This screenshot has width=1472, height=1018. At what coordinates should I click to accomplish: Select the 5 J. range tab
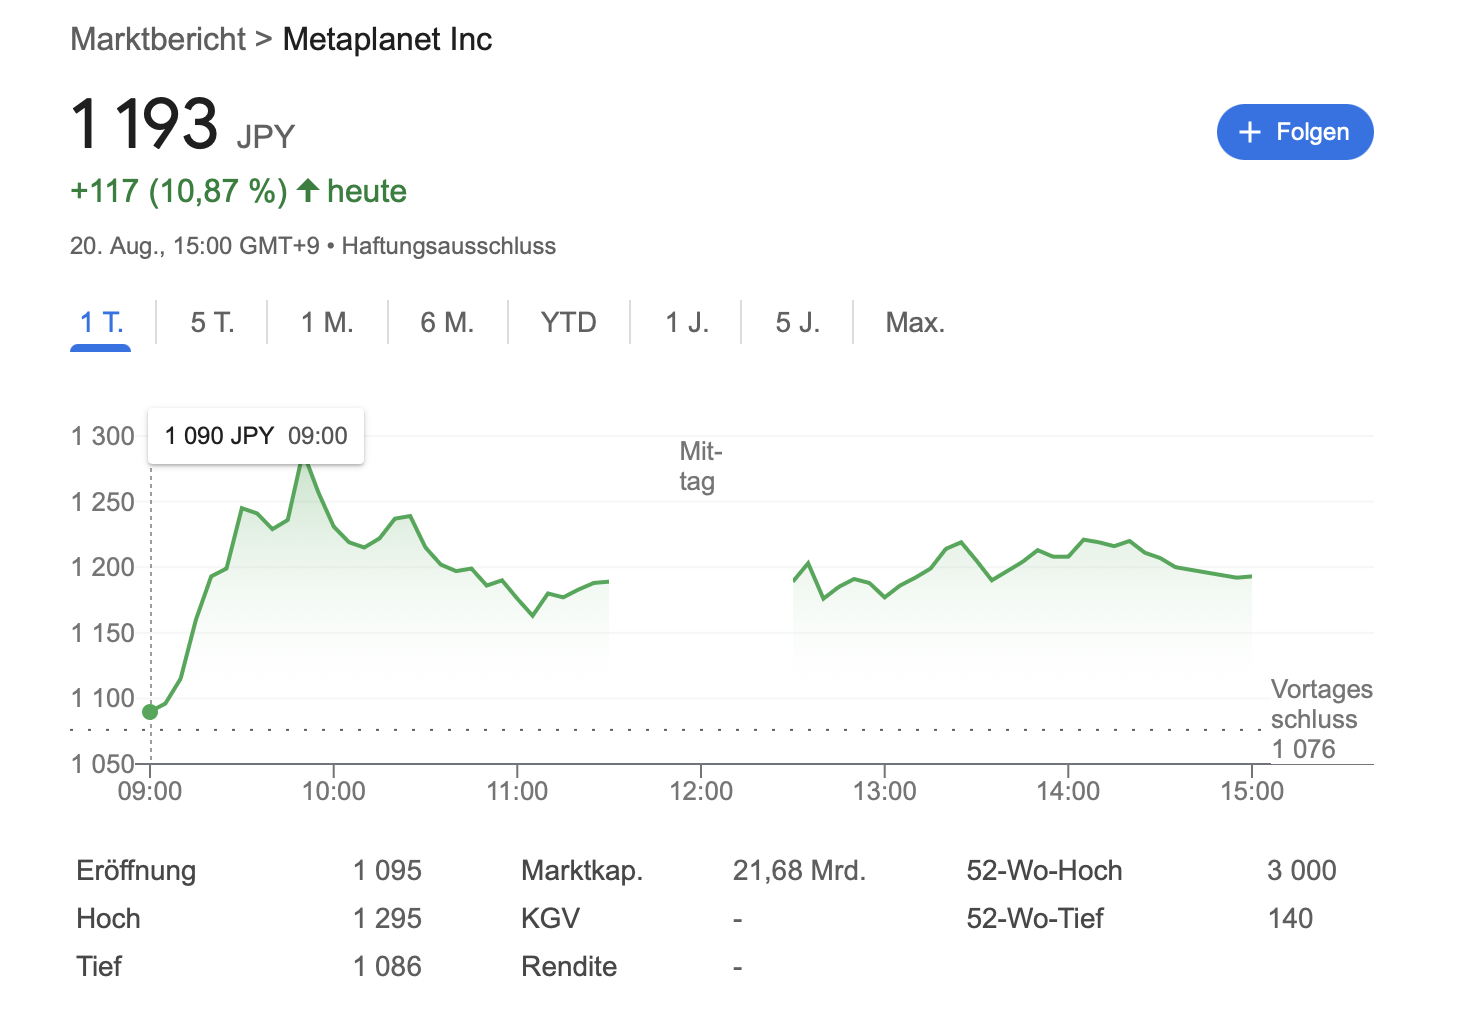pyautogui.click(x=797, y=322)
